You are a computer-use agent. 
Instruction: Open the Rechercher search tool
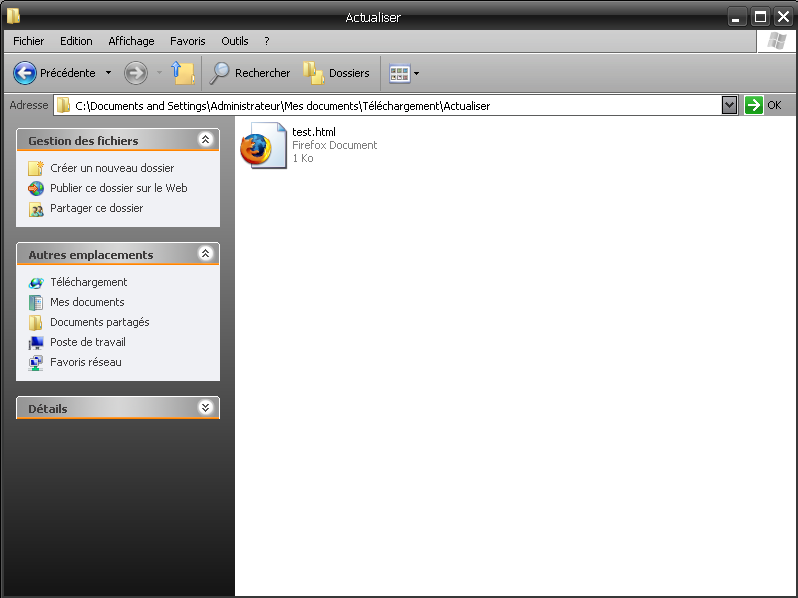point(250,73)
